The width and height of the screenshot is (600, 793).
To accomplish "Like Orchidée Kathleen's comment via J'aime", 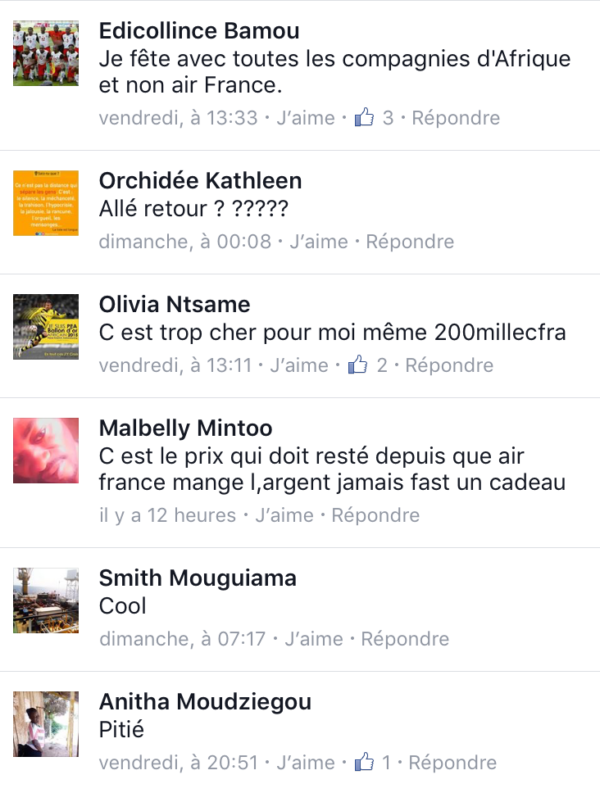I will coord(319,241).
